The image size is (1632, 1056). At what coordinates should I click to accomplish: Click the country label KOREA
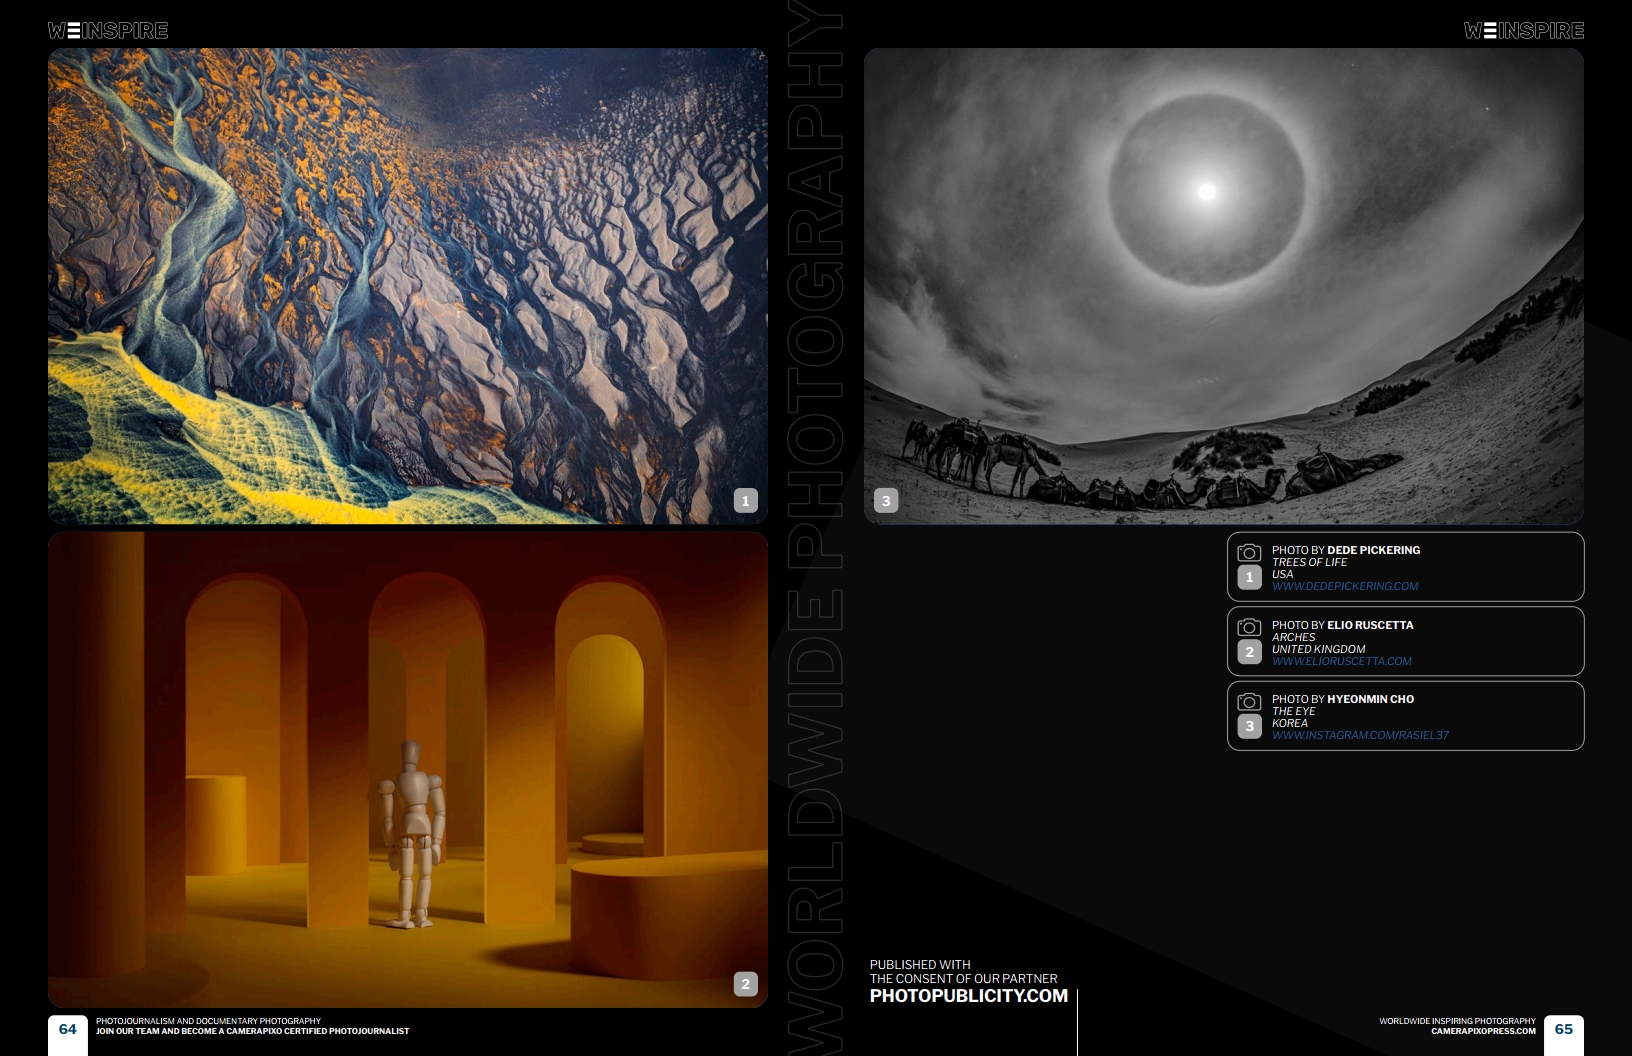click(1290, 724)
